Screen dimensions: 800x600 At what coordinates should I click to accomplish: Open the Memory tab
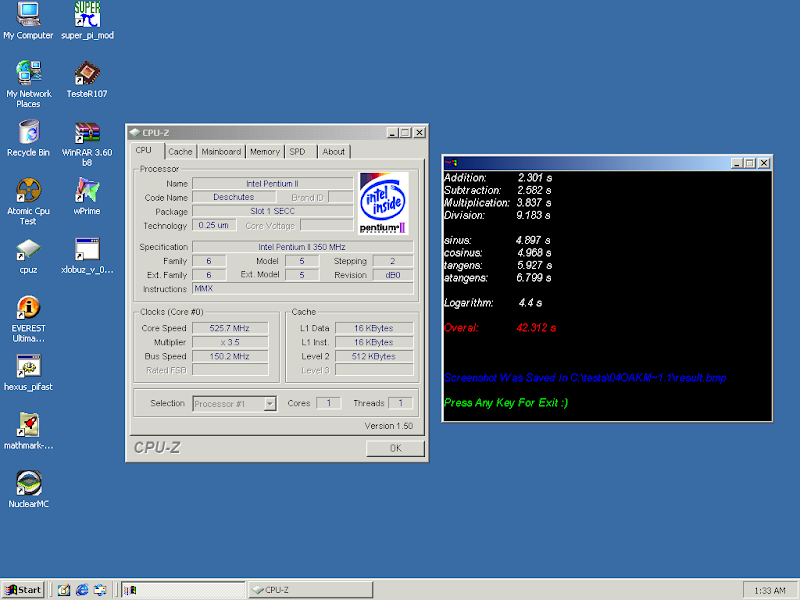[265, 152]
